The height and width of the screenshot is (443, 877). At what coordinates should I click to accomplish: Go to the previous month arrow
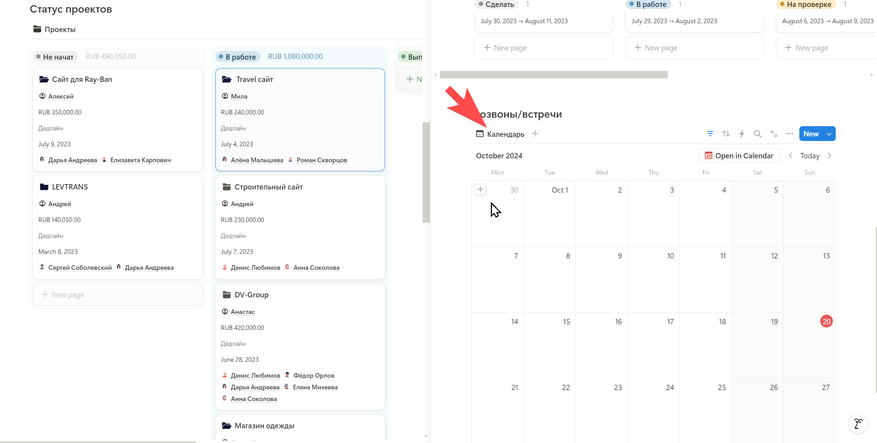tap(791, 156)
